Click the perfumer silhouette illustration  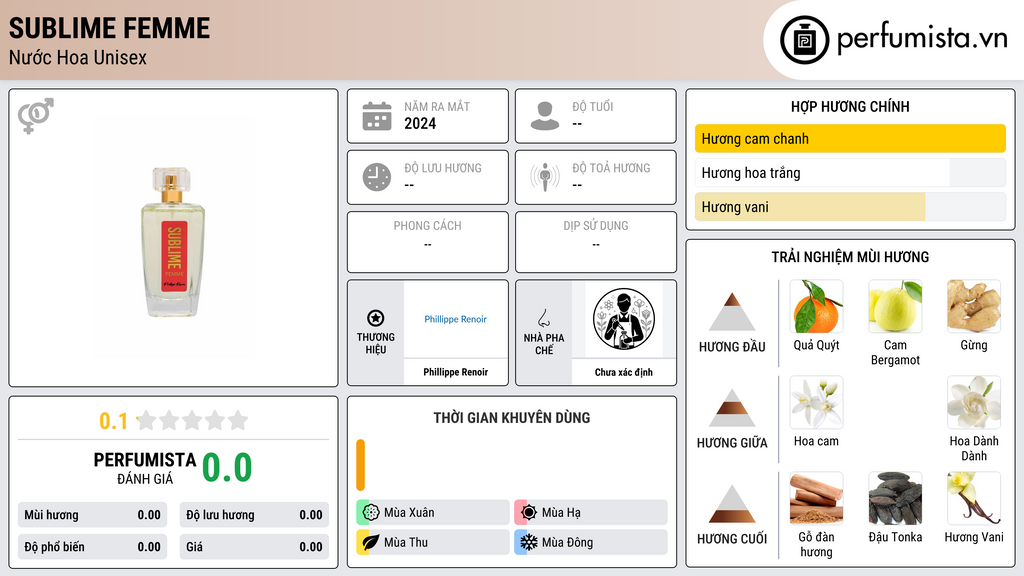624,319
